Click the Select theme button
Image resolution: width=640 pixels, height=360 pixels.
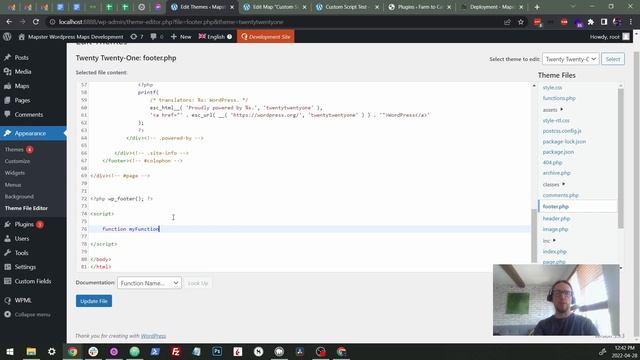613,59
